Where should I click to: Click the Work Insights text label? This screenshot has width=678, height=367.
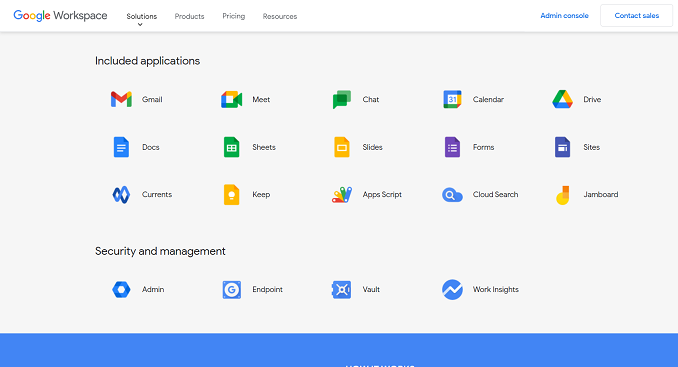pos(496,290)
